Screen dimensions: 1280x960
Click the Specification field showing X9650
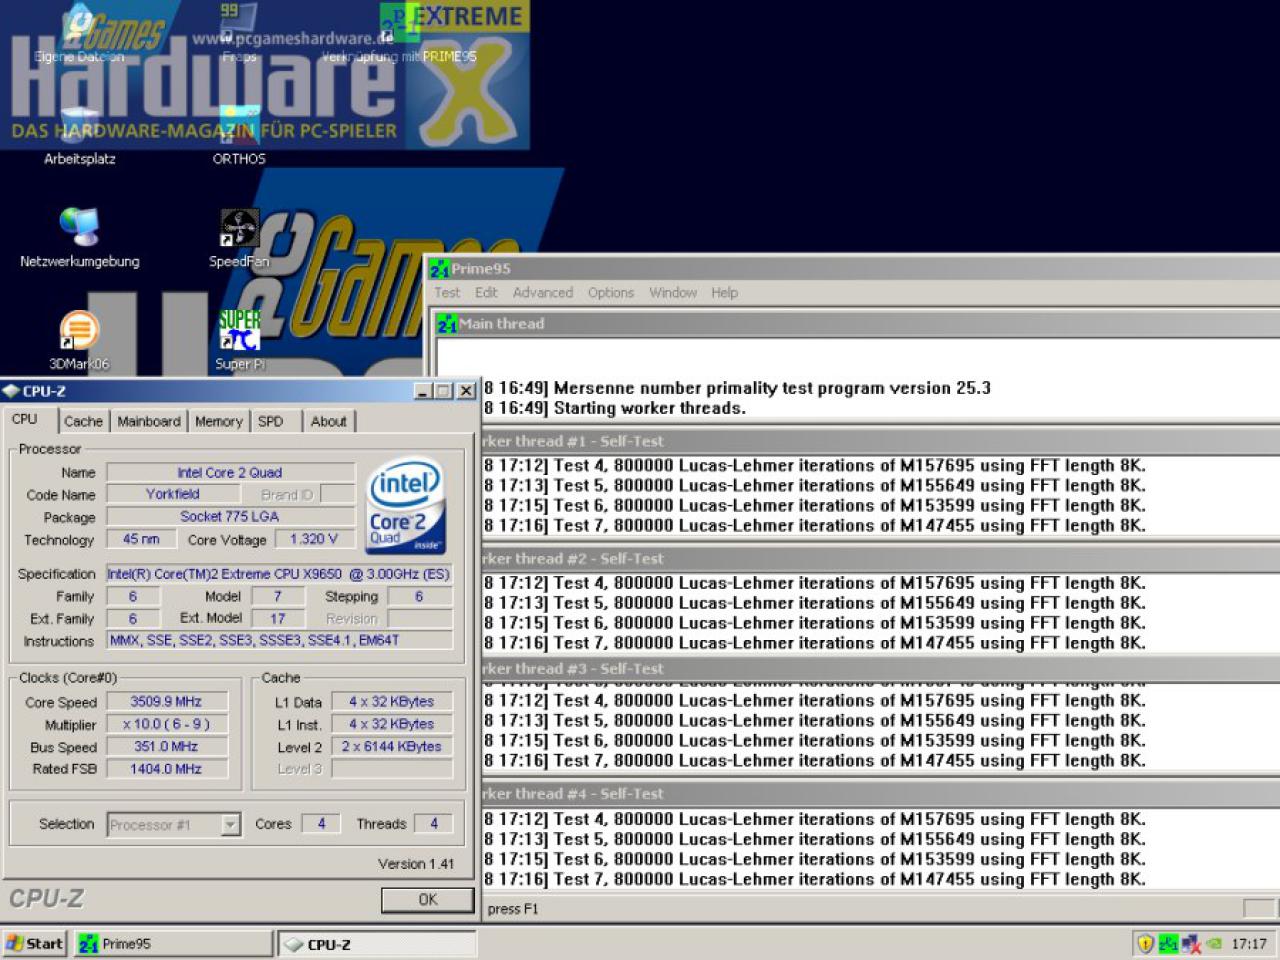click(279, 574)
